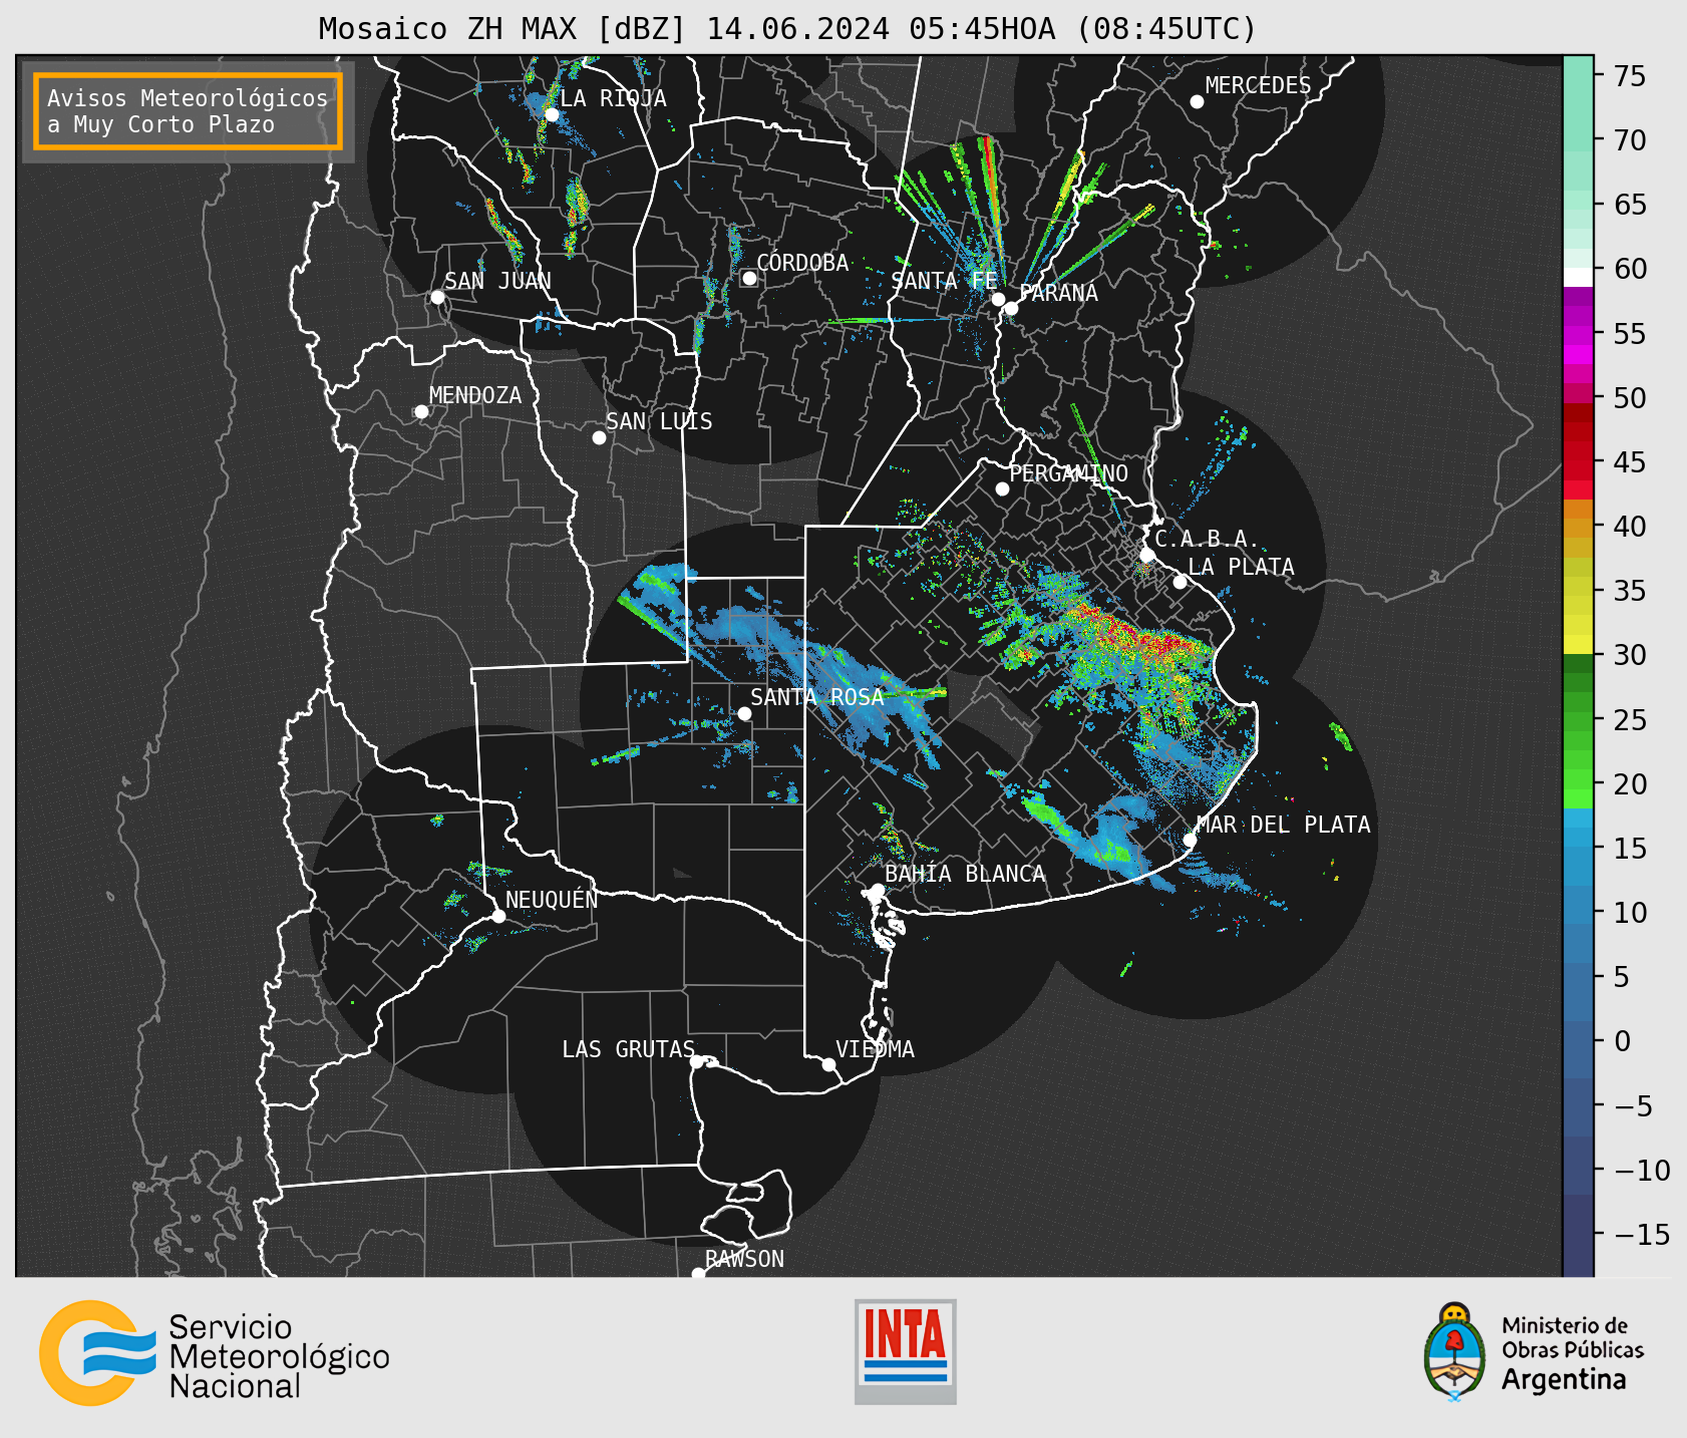Click the MERCEDES label text
This screenshot has width=1687, height=1438.
click(x=1257, y=86)
